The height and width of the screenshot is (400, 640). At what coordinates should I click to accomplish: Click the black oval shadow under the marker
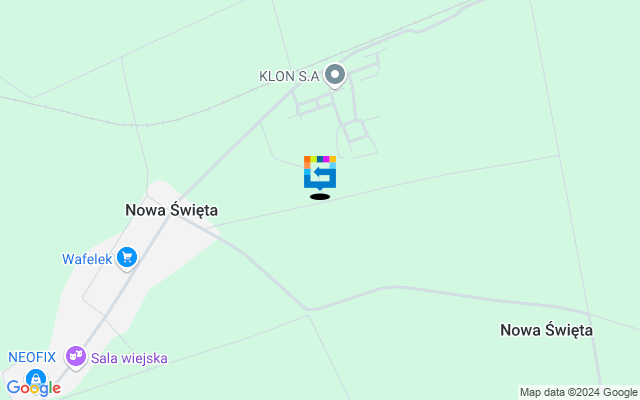pyautogui.click(x=320, y=197)
